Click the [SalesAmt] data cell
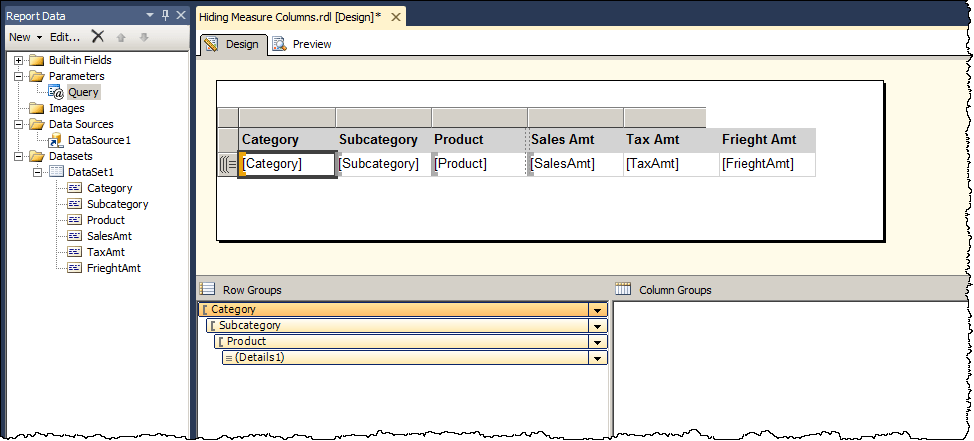The height and width of the screenshot is (441, 974). [x=576, y=165]
